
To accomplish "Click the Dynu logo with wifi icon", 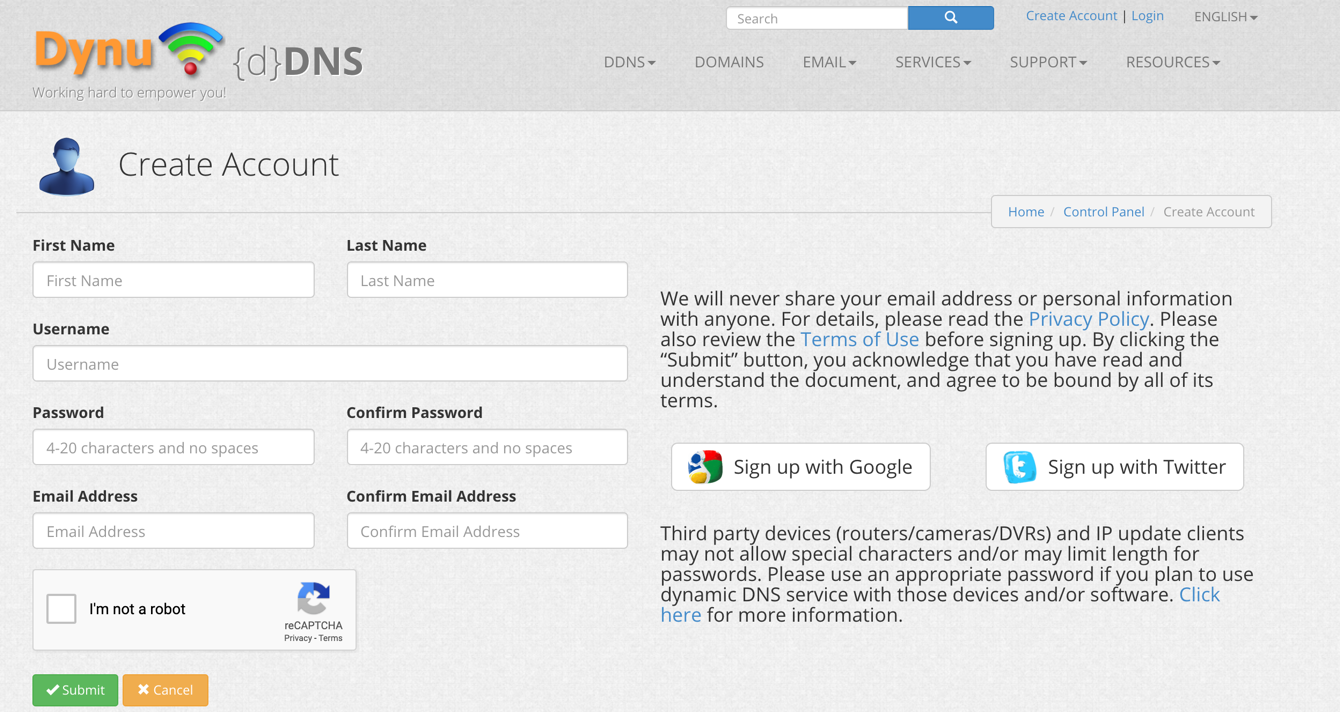I will tap(130, 52).
